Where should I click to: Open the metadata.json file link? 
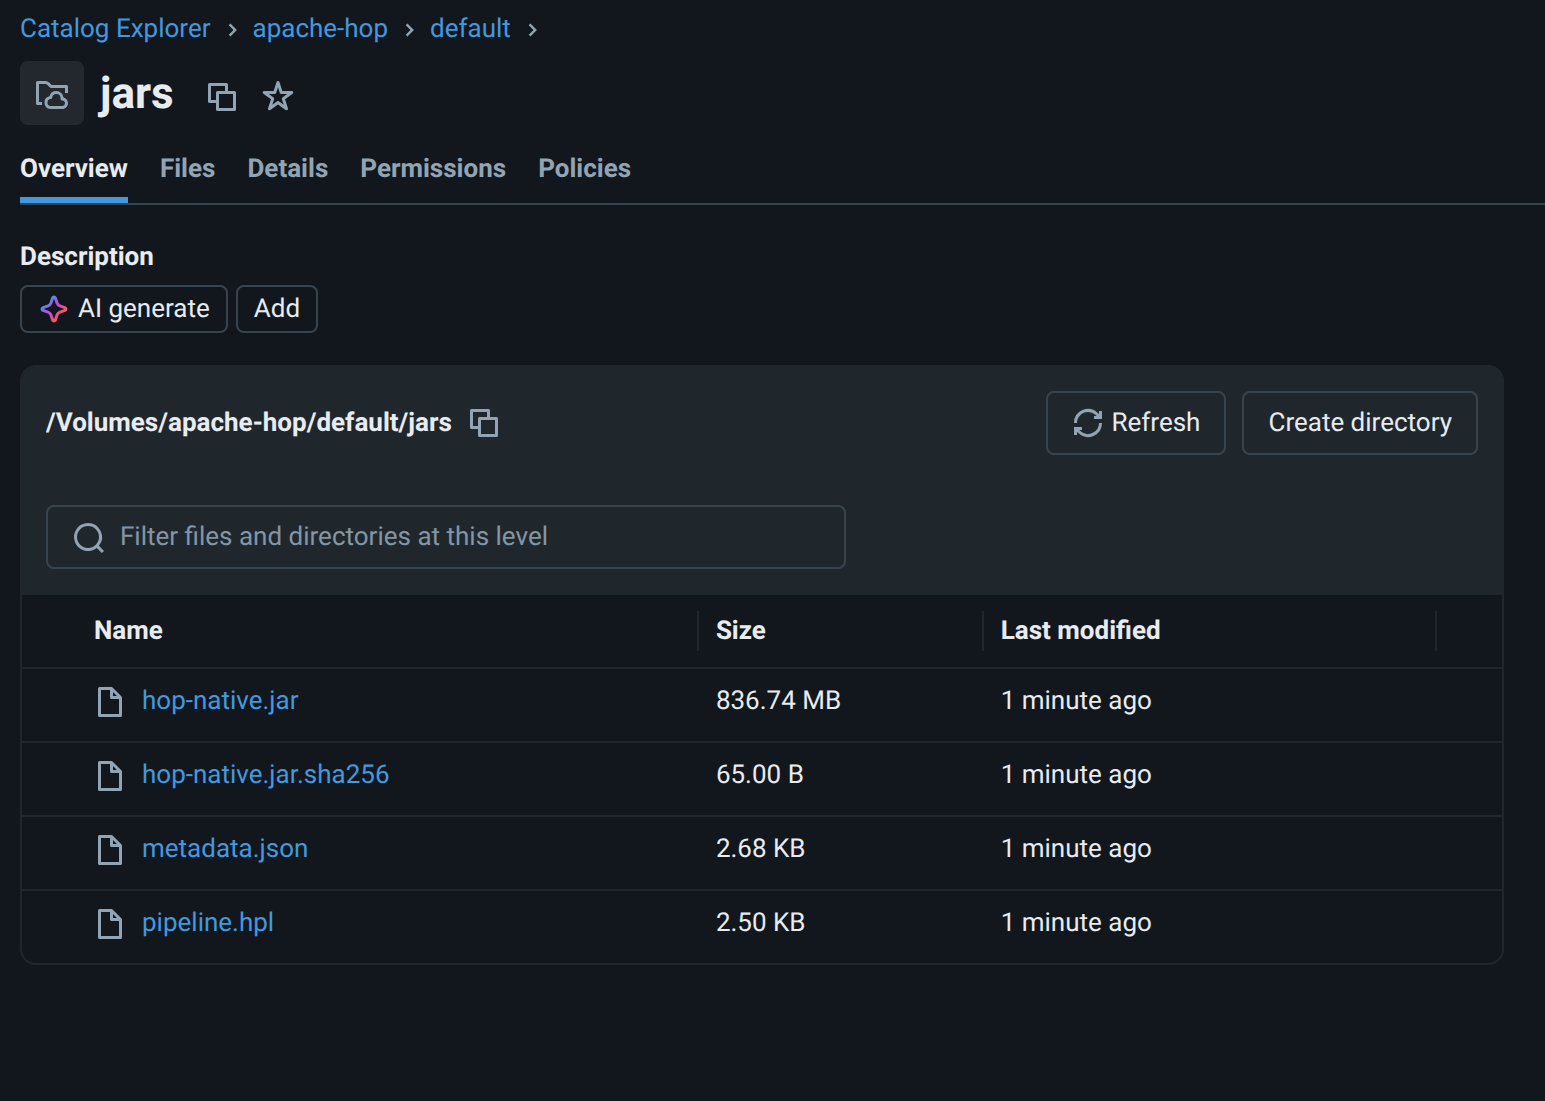[x=225, y=848]
